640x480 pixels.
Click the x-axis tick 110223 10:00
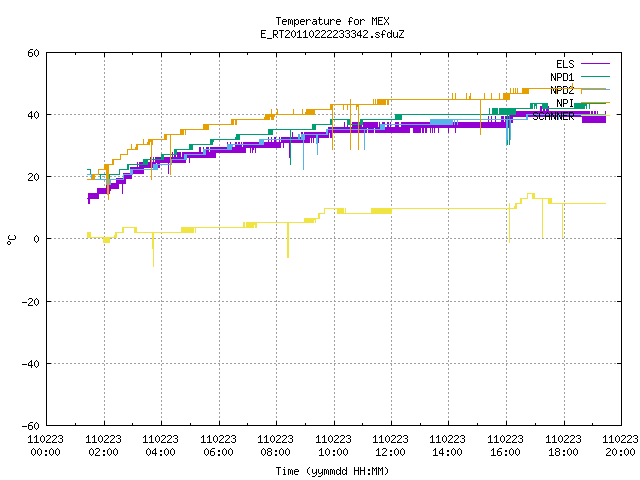(x=333, y=446)
